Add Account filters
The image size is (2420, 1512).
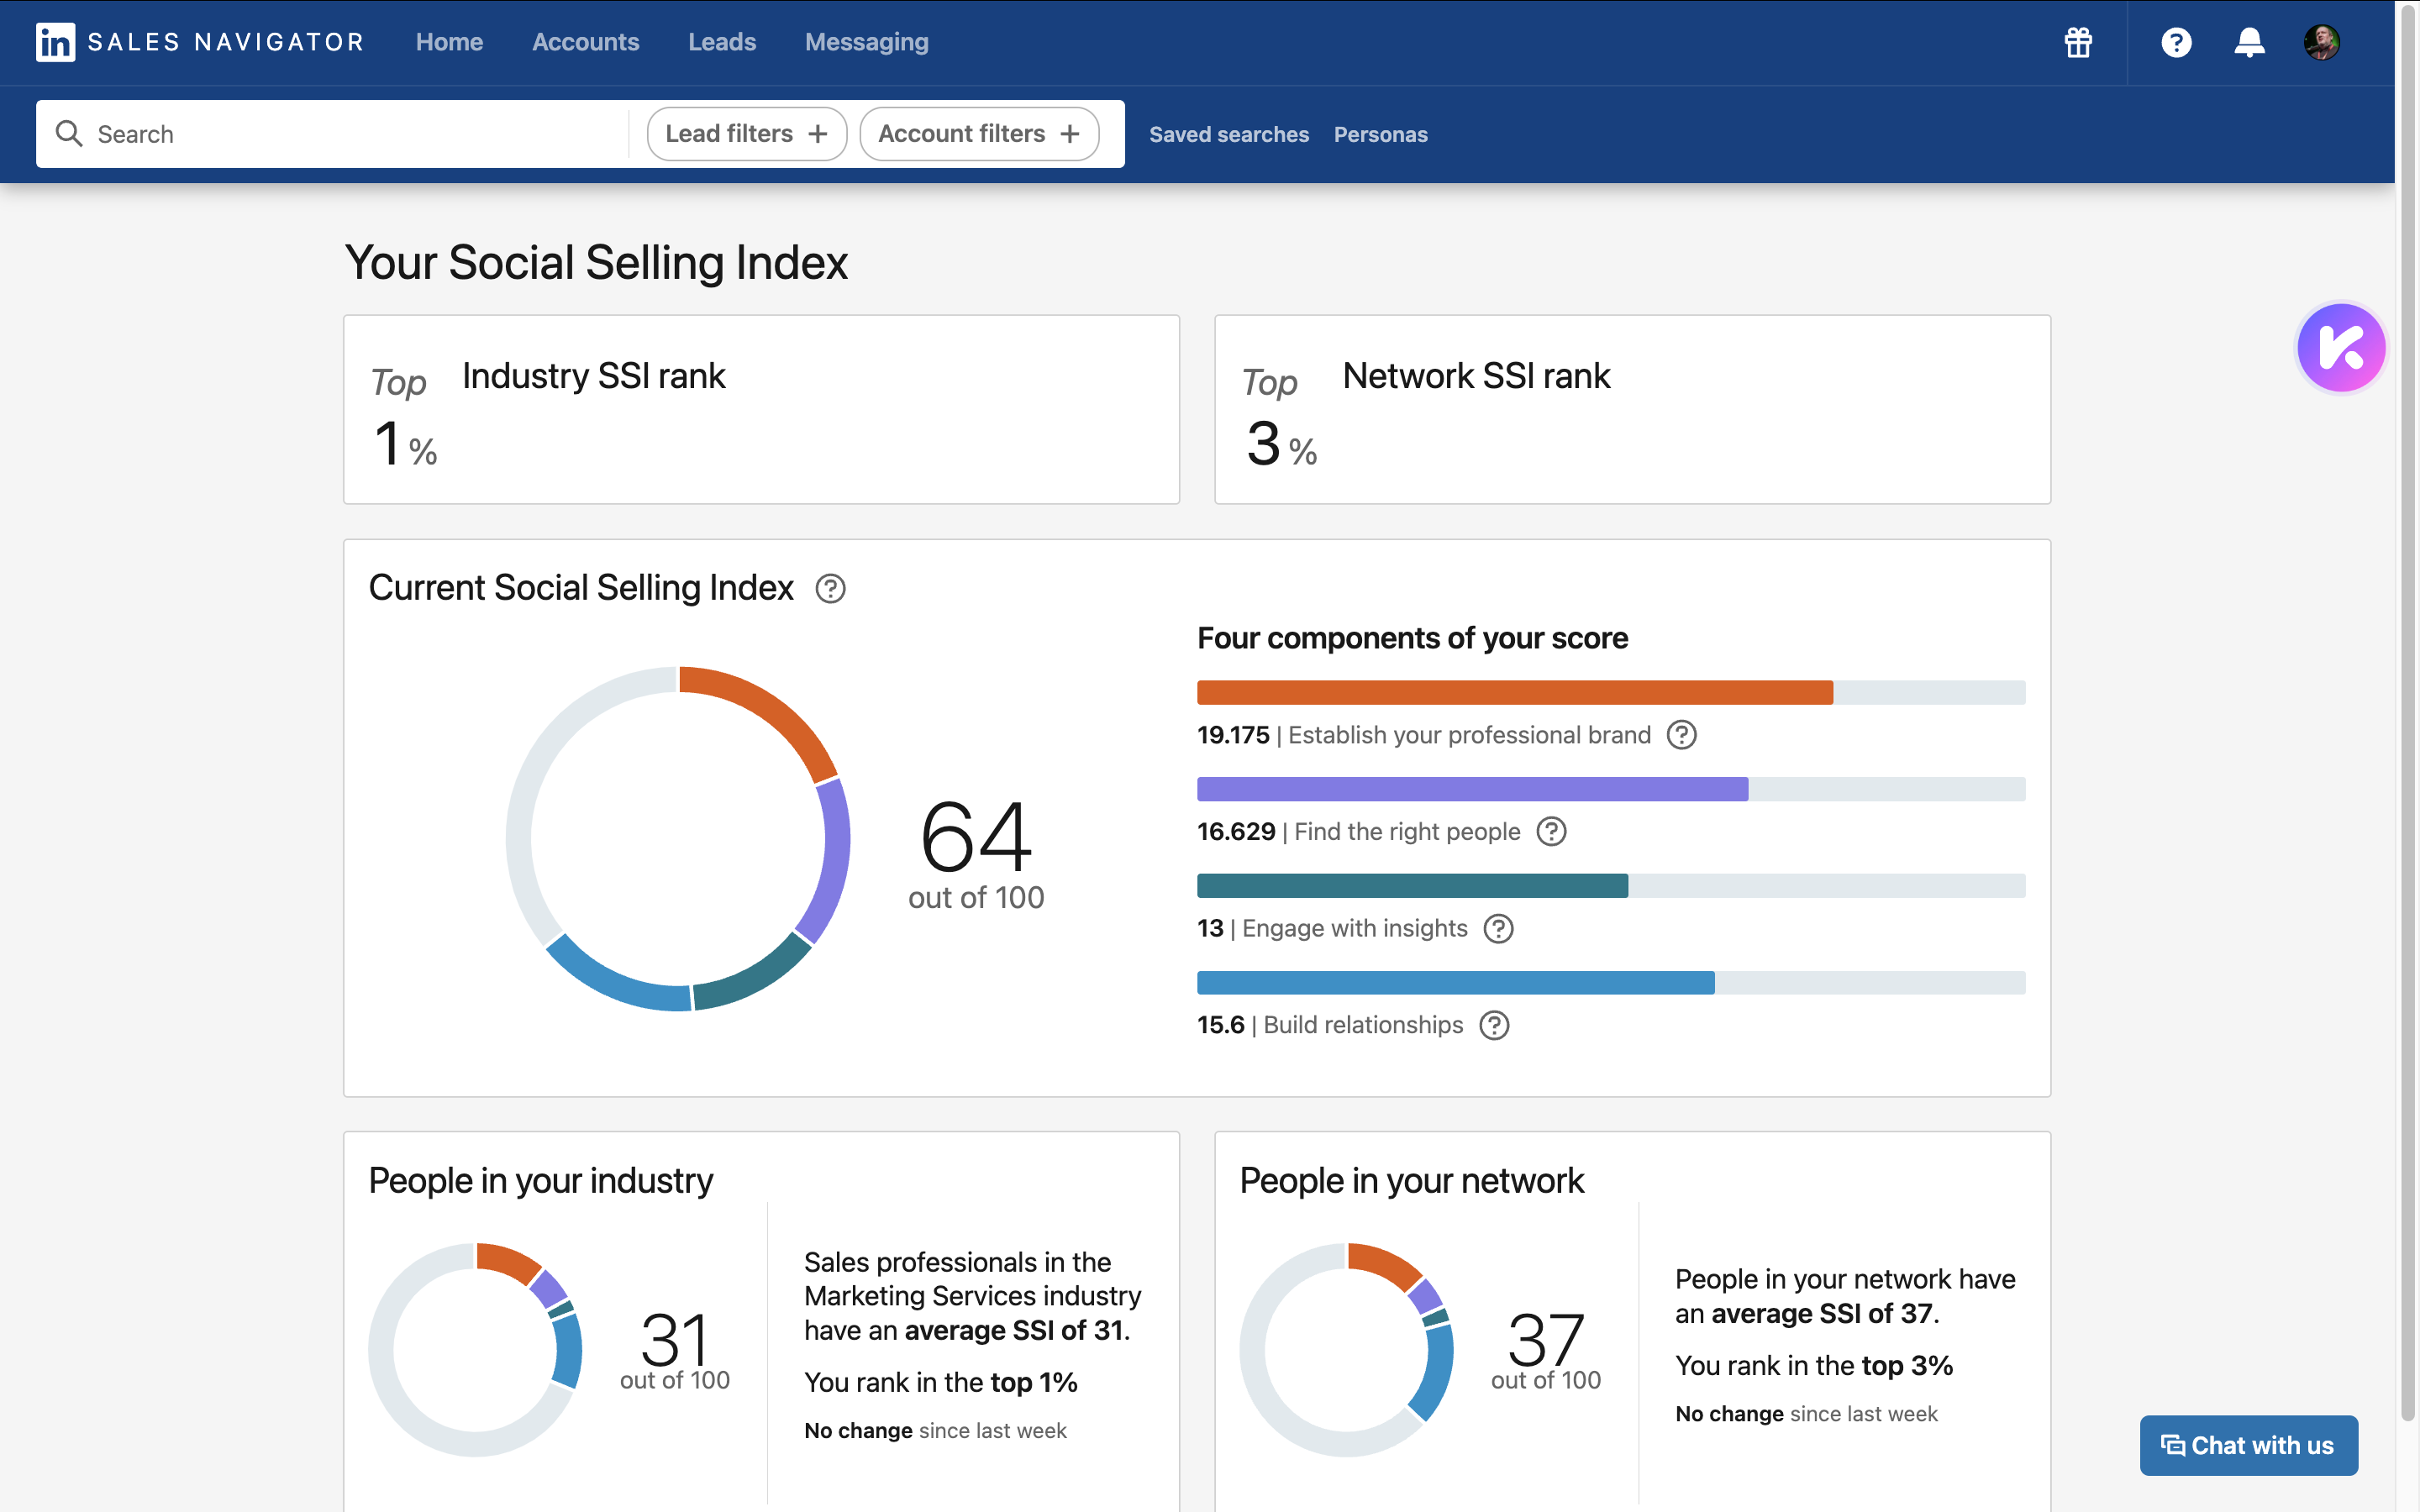click(x=979, y=133)
